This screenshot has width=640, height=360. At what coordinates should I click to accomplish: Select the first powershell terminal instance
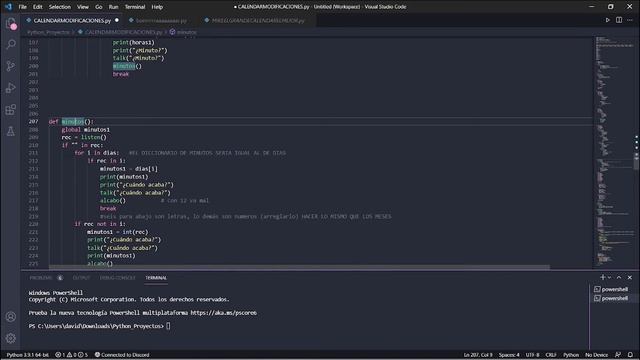click(x=611, y=289)
